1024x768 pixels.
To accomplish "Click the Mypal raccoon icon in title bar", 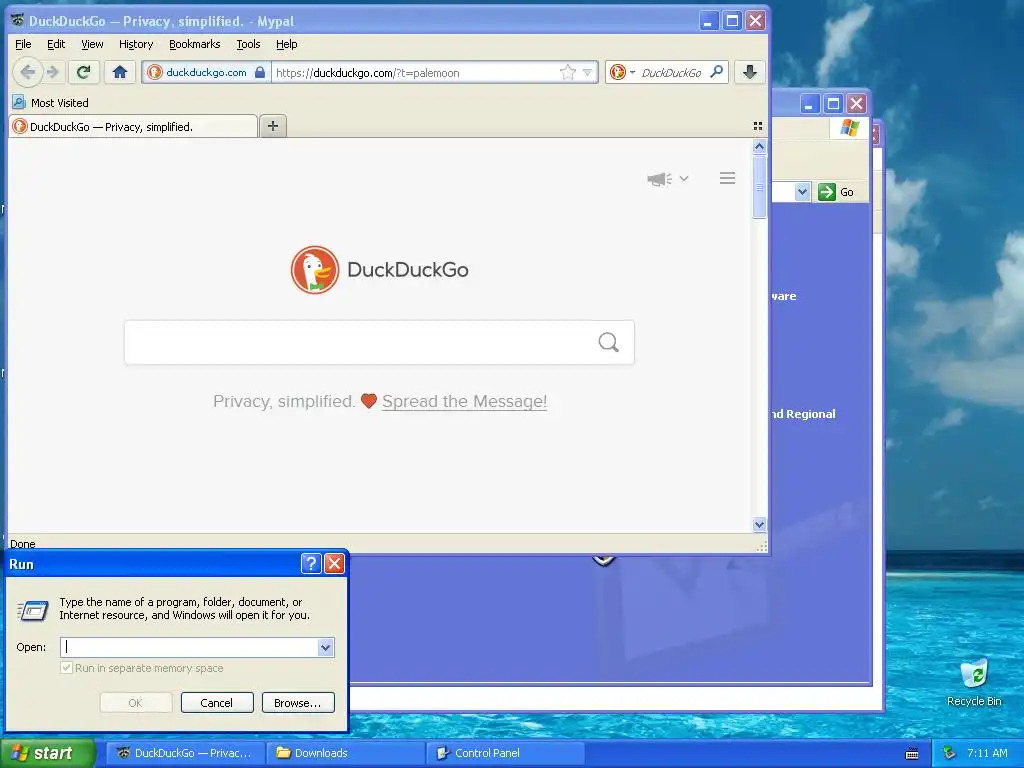I will click(x=17, y=20).
